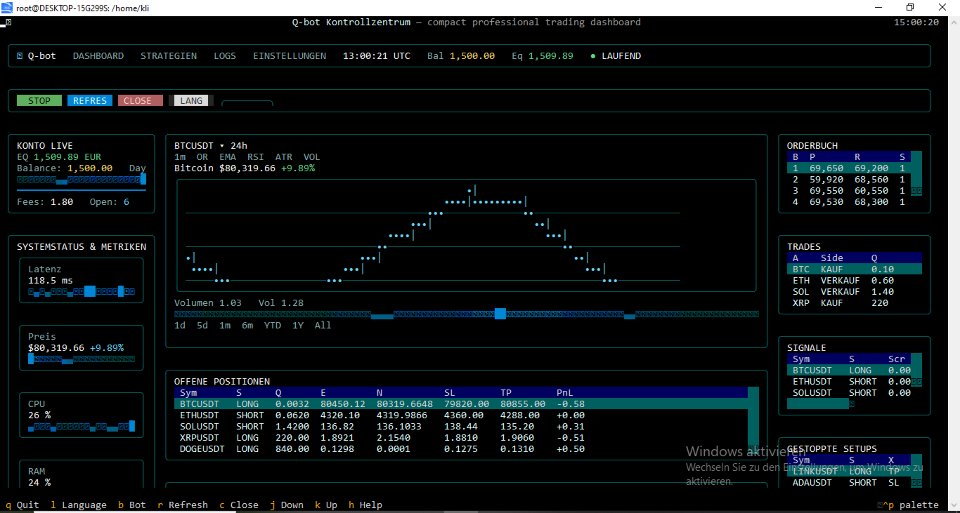Toggle the OR indicator on the chart
Screen dimensions: 960x513
pos(202,157)
